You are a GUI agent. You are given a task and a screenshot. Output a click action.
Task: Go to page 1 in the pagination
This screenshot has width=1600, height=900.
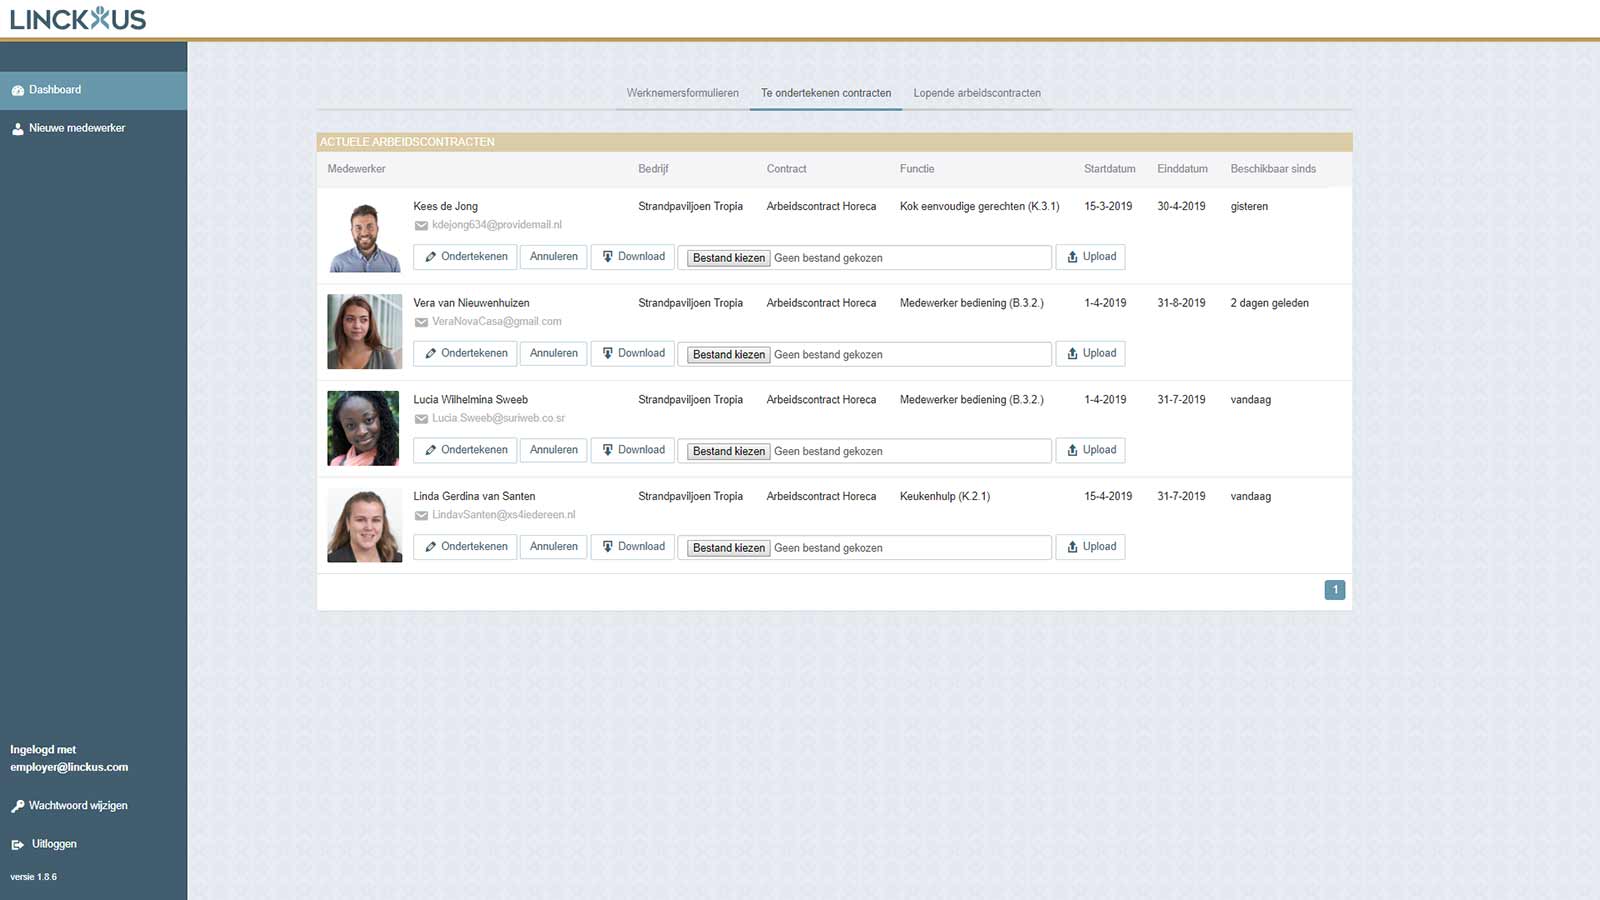tap(1334, 590)
